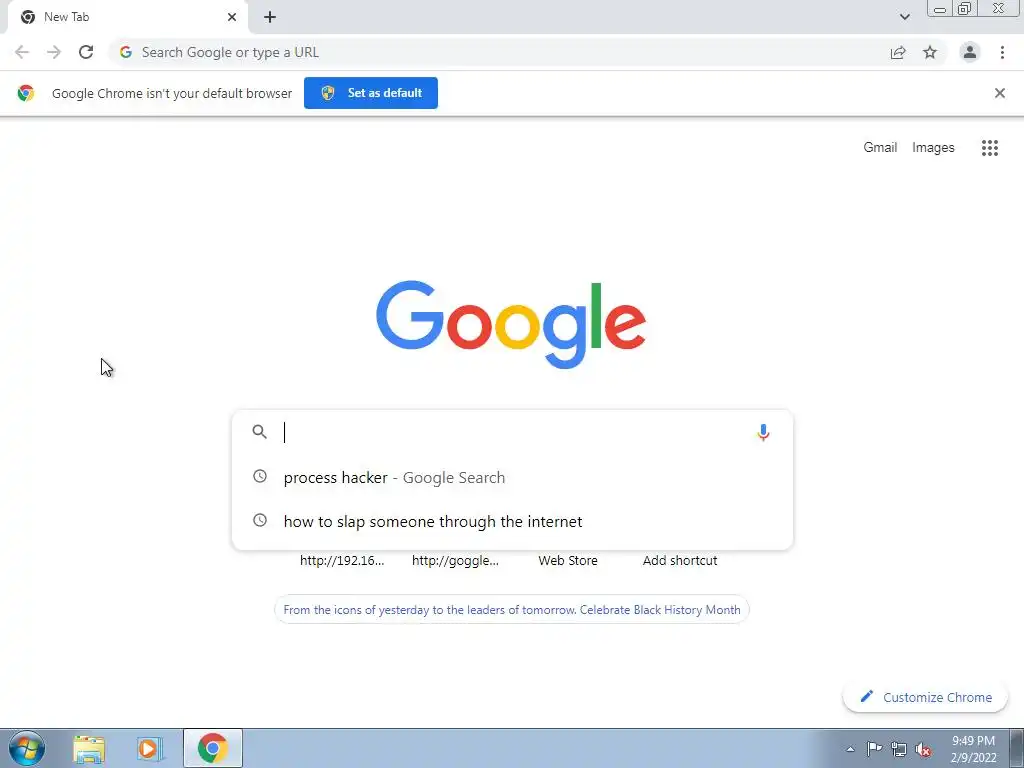The width and height of the screenshot is (1024, 768).
Task: Click the browser forward arrow
Action: (54, 52)
